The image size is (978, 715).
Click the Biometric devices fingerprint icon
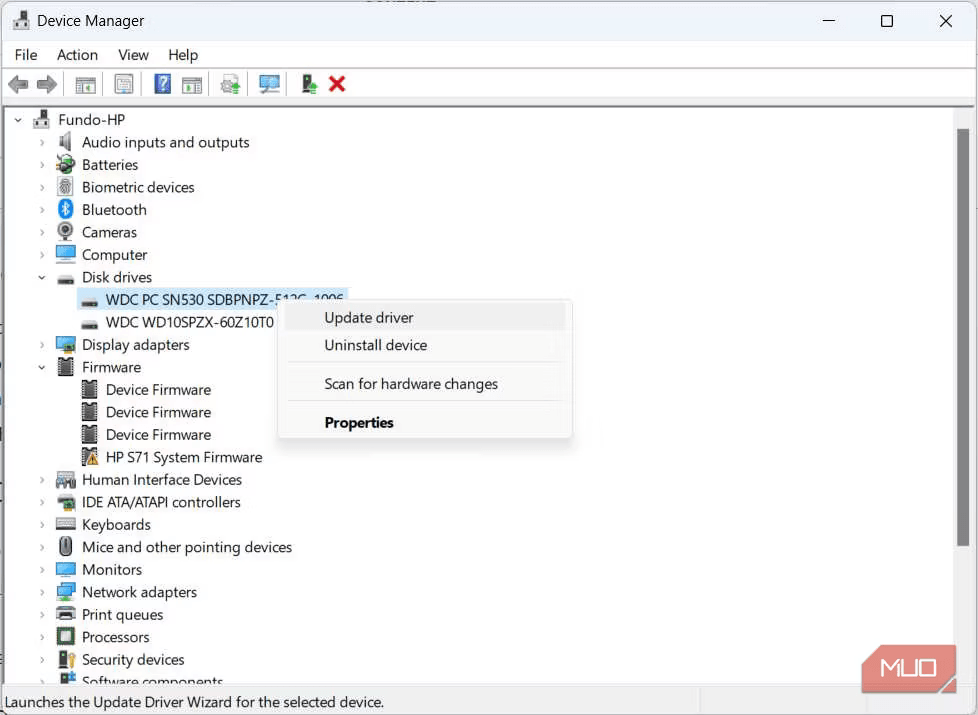pos(65,187)
